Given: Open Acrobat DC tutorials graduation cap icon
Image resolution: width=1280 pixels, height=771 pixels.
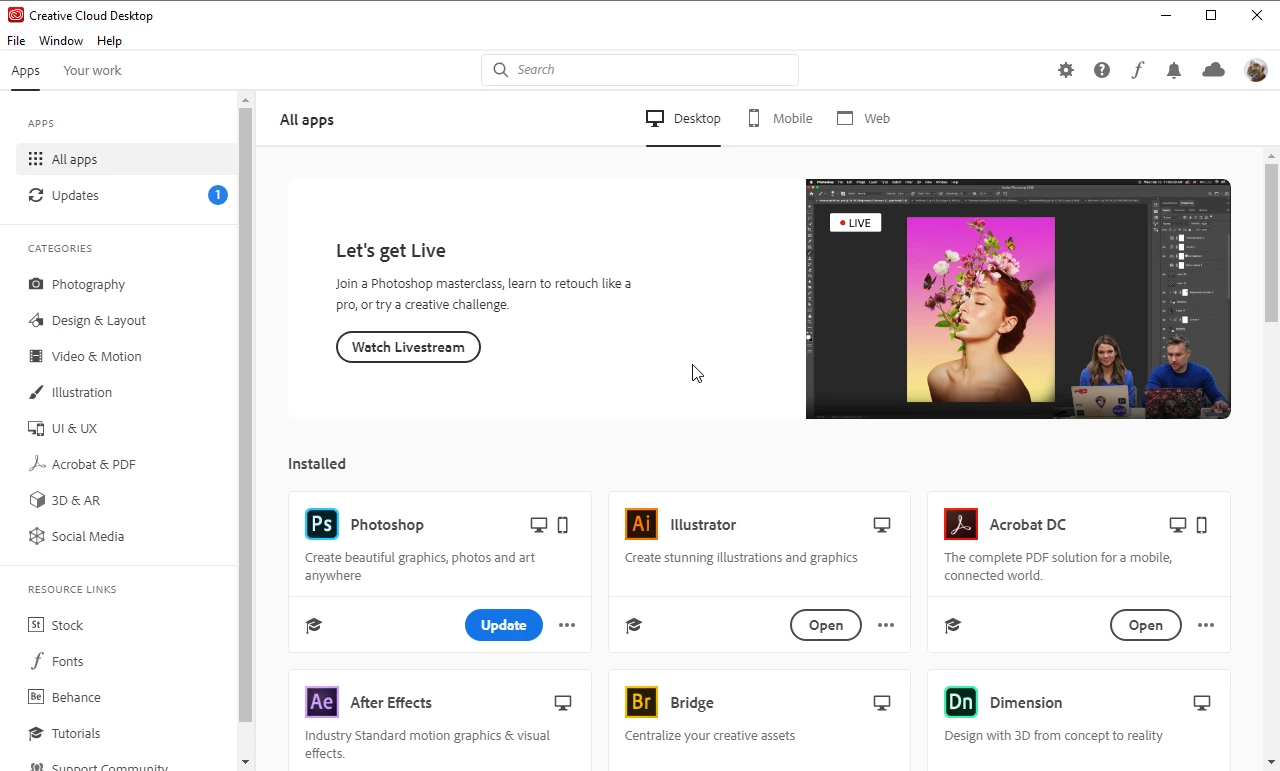Looking at the screenshot, I should pos(953,625).
